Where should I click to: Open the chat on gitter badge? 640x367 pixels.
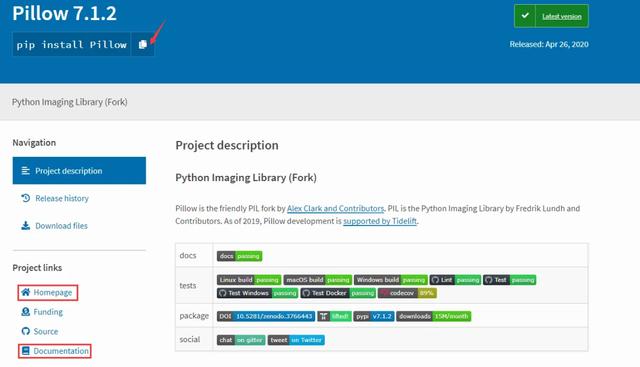241,340
